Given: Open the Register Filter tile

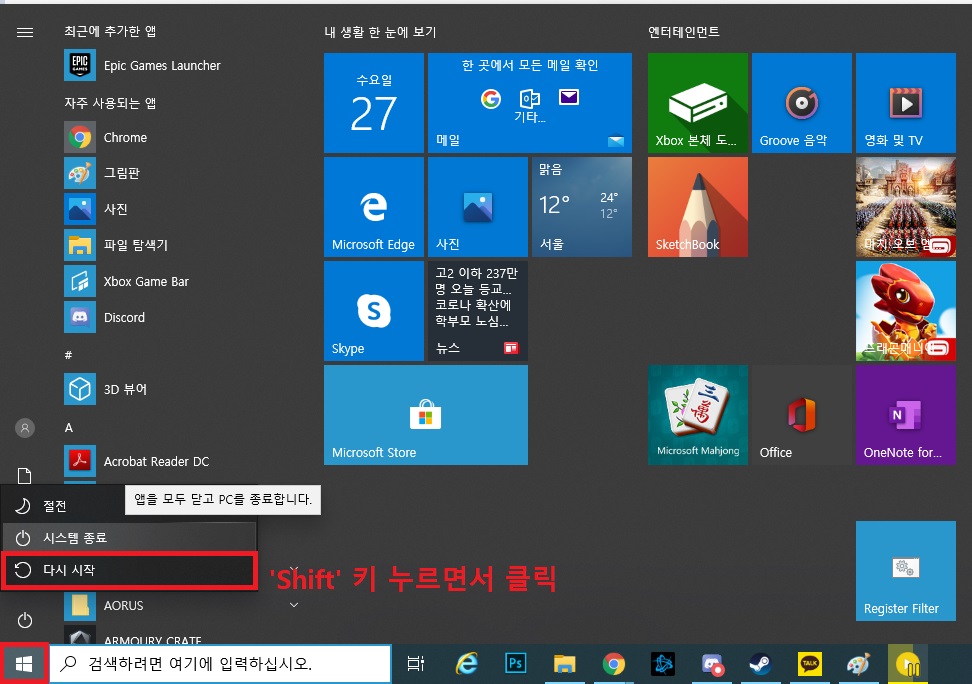Looking at the screenshot, I should click(x=906, y=571).
